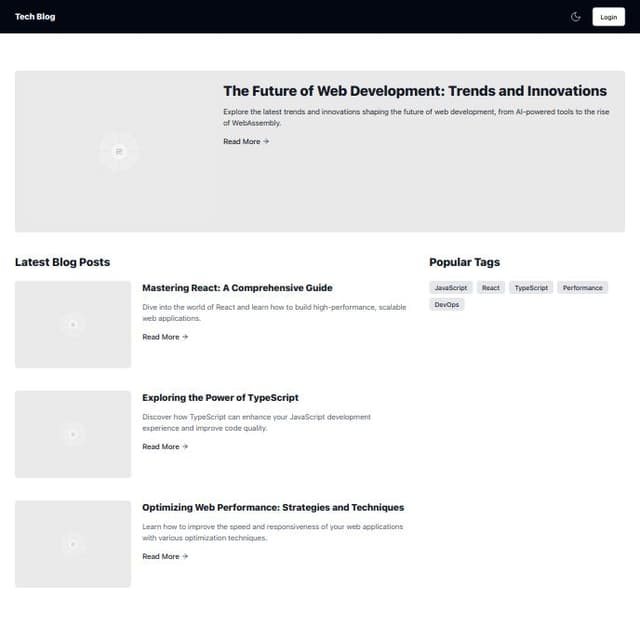Click the featured article hero image
The image size is (640, 625).
pyautogui.click(x=119, y=151)
